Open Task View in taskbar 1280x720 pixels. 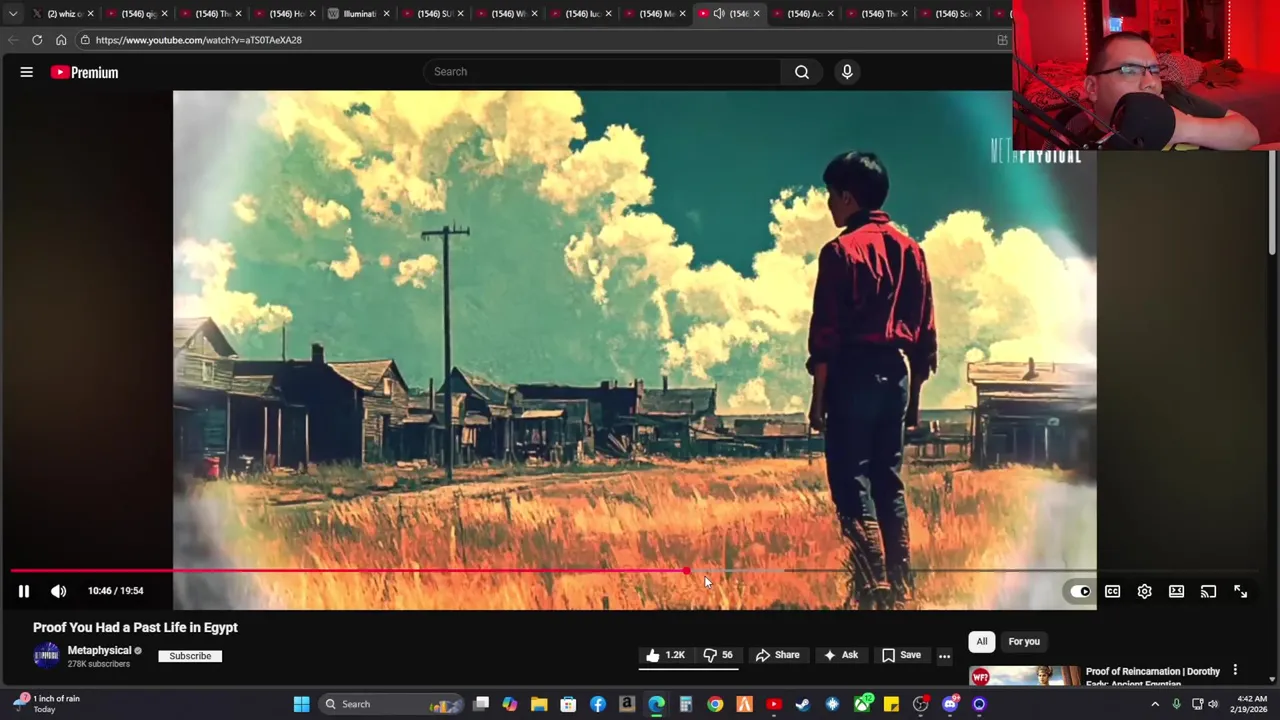[x=481, y=704]
